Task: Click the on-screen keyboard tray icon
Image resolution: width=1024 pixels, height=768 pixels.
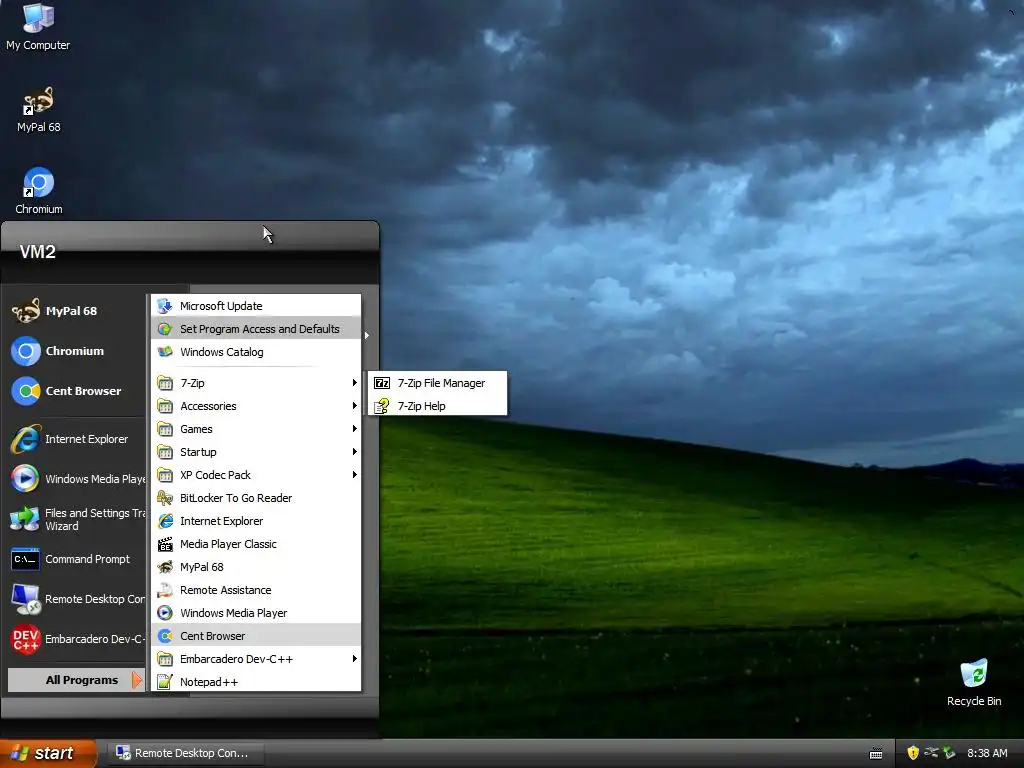Action: pyautogui.click(x=876, y=754)
